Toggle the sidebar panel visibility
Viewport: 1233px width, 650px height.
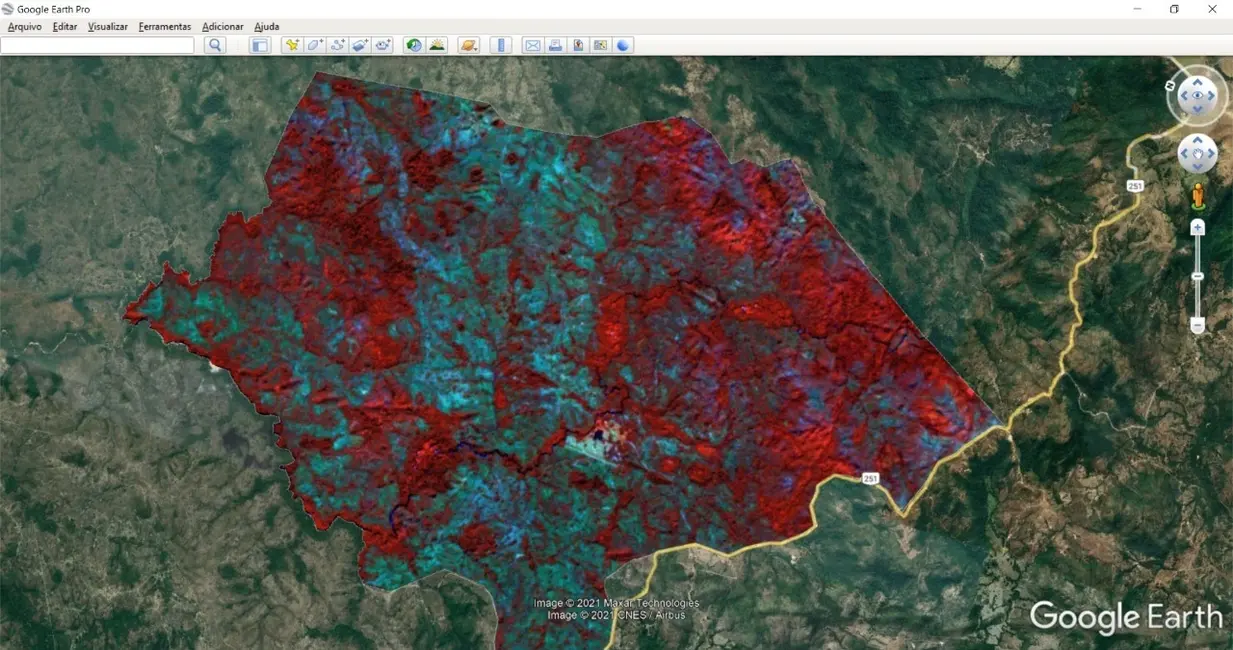click(x=260, y=45)
